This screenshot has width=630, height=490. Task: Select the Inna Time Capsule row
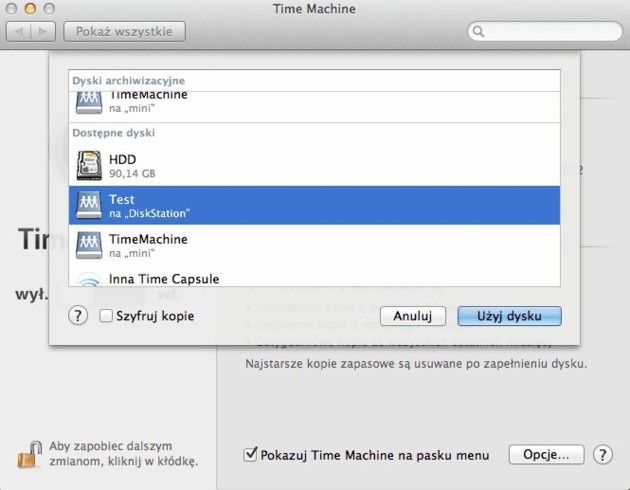pos(314,276)
